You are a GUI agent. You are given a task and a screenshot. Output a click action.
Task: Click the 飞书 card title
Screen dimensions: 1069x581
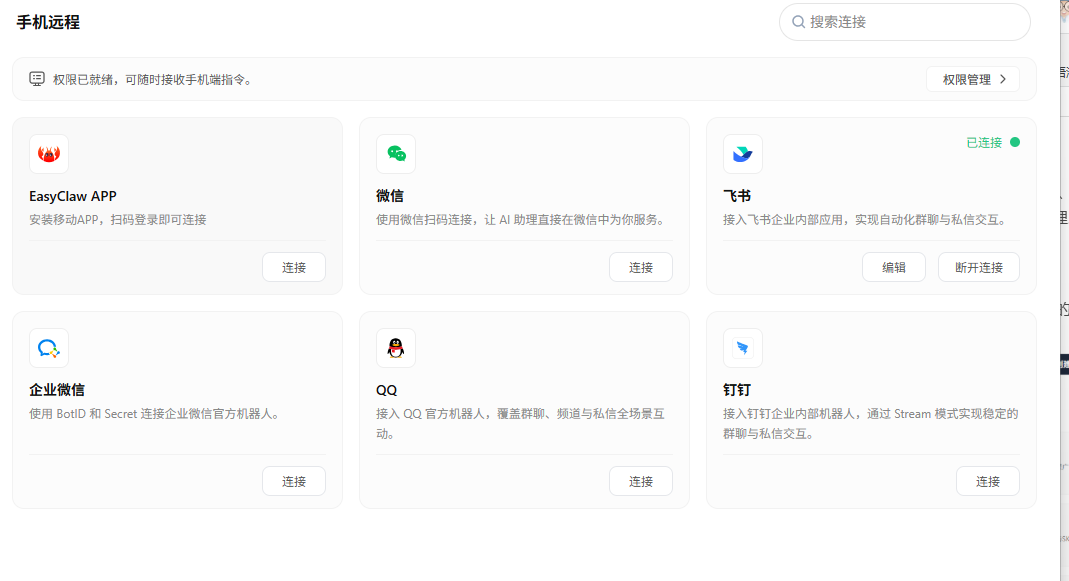[x=737, y=196]
